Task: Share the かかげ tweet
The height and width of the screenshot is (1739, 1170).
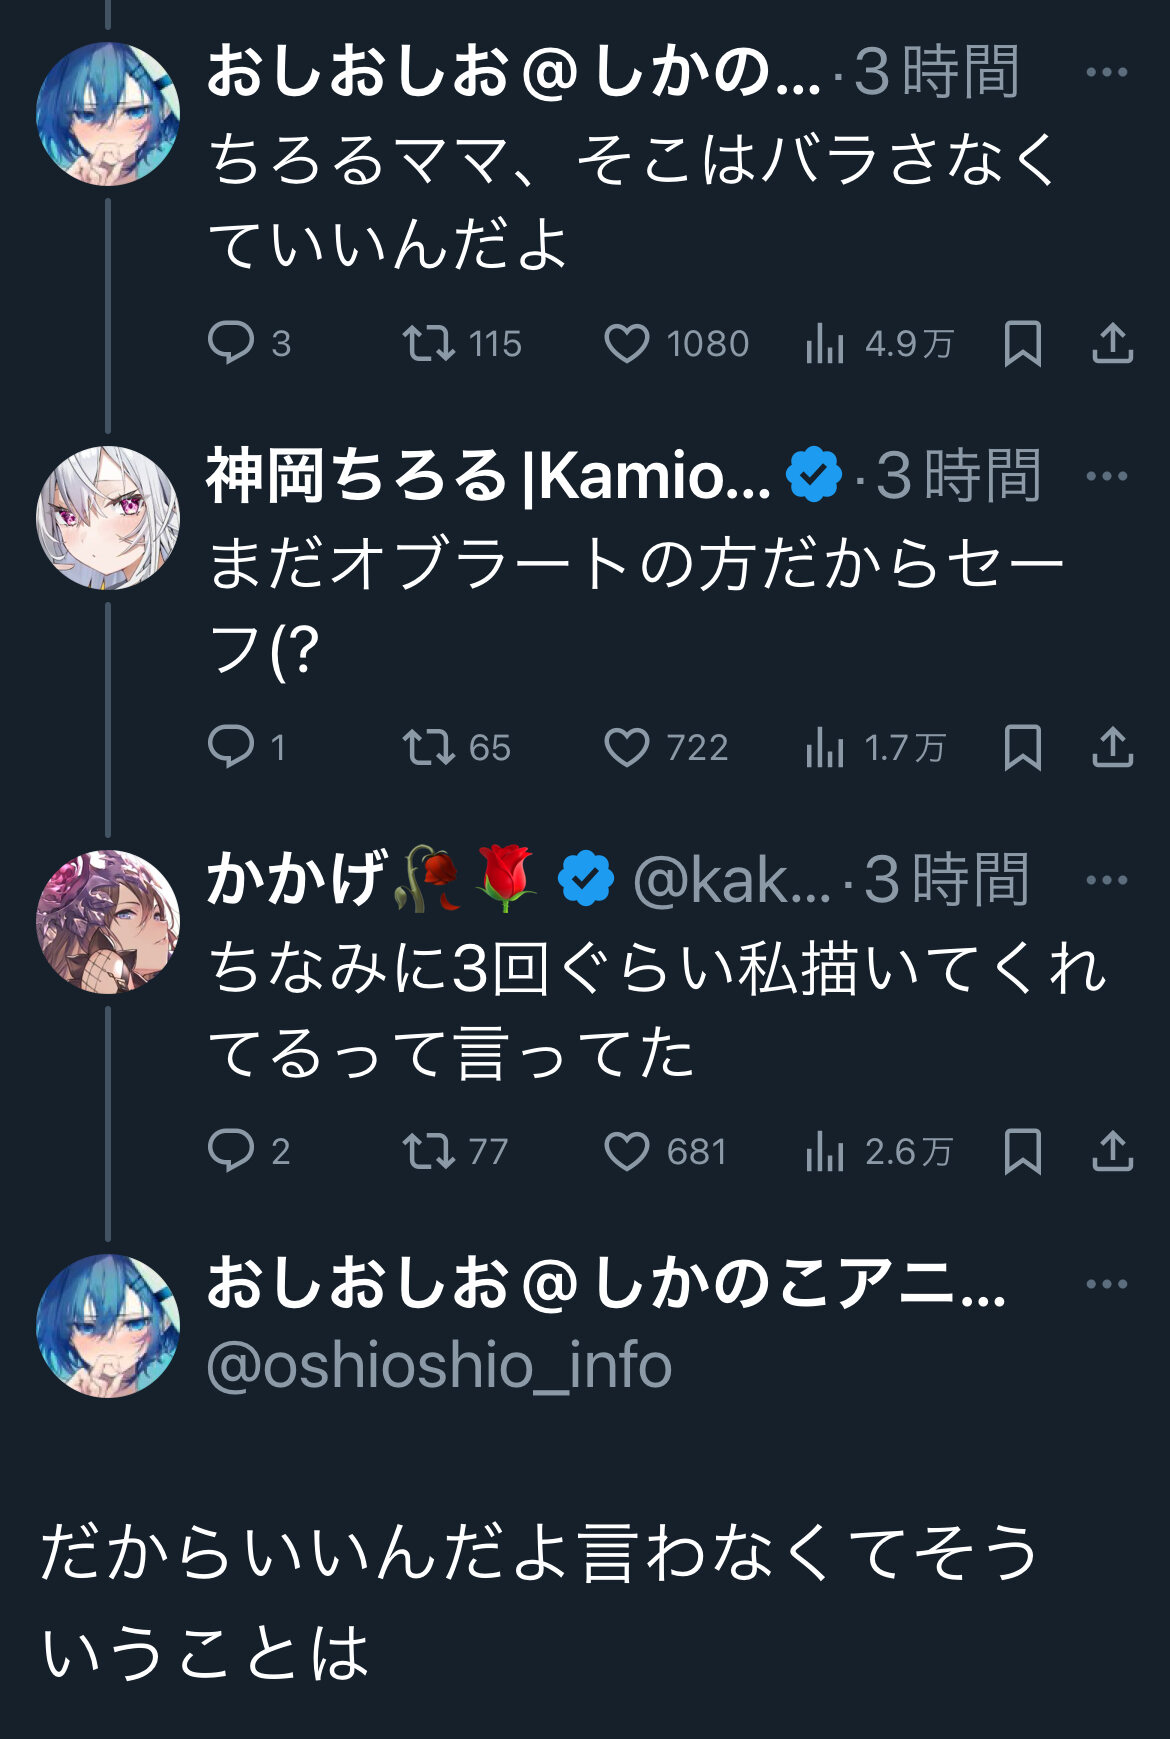Action: (1112, 1151)
